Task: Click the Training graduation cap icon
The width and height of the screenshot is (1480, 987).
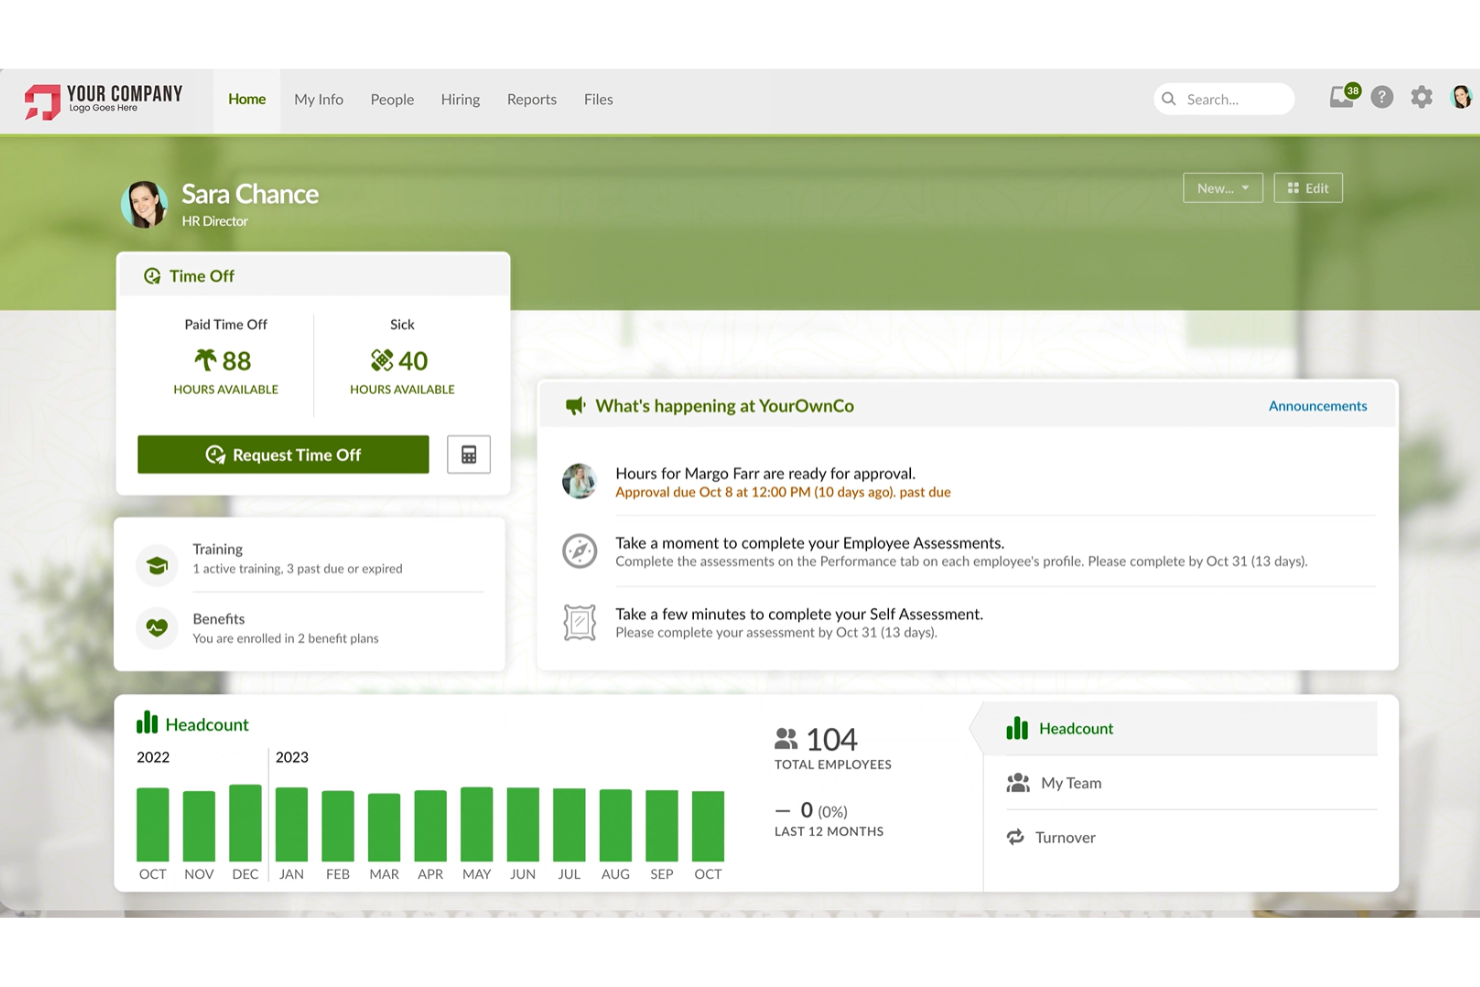Action: [x=157, y=566]
